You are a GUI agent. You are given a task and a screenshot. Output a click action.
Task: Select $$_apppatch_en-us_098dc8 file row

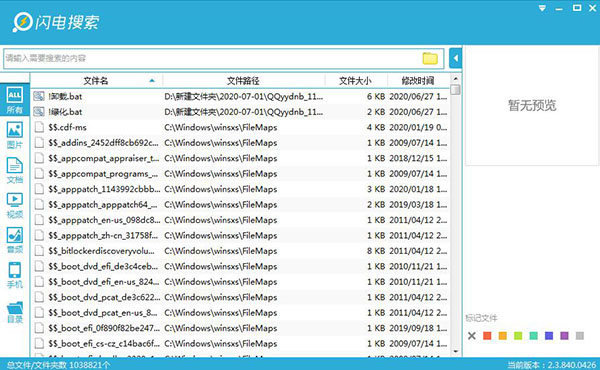tap(240, 220)
